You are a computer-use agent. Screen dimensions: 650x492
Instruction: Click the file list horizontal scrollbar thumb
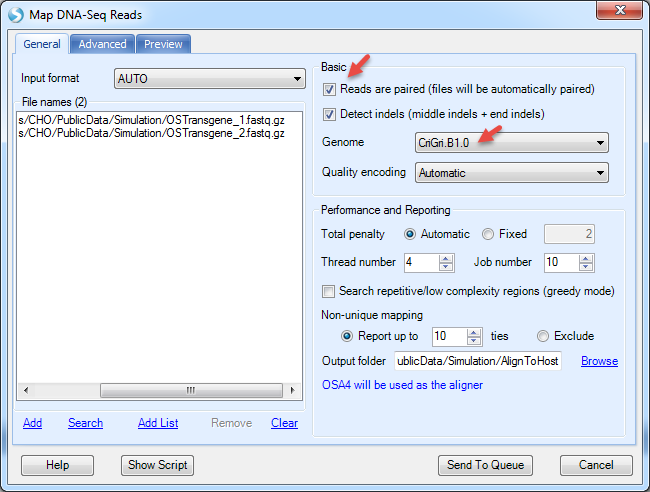[x=191, y=390]
